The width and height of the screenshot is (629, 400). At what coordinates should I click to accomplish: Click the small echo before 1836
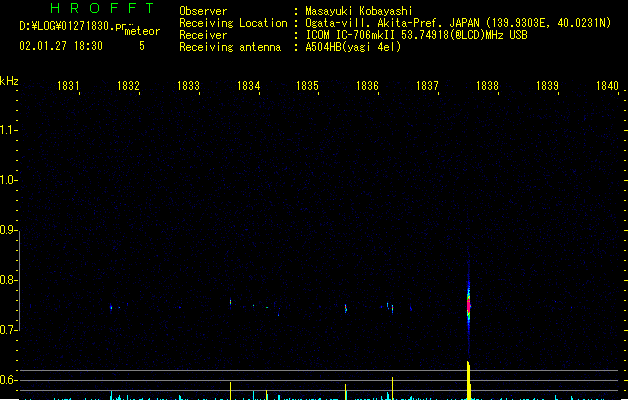(345, 308)
